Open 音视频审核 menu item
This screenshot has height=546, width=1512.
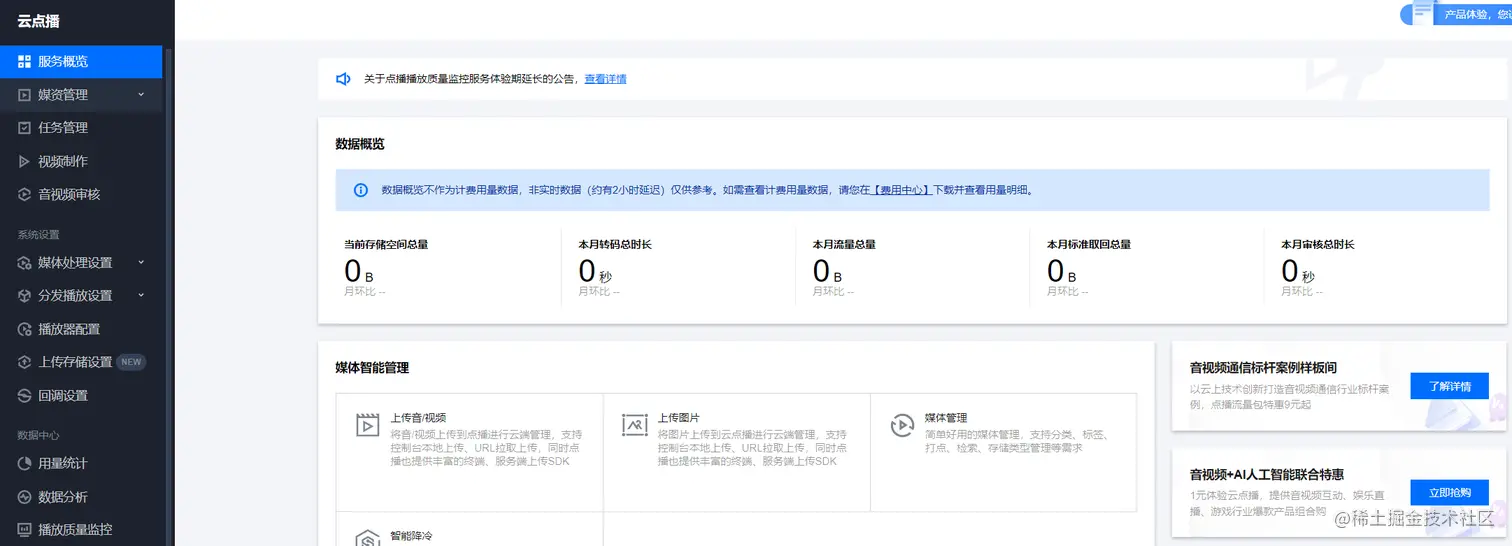click(81, 194)
